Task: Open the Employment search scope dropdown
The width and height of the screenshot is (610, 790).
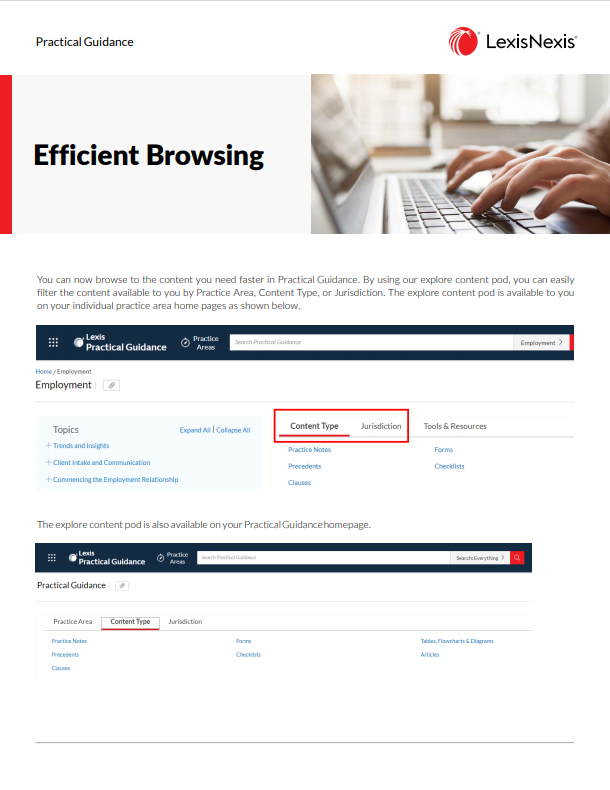Action: [x=541, y=343]
